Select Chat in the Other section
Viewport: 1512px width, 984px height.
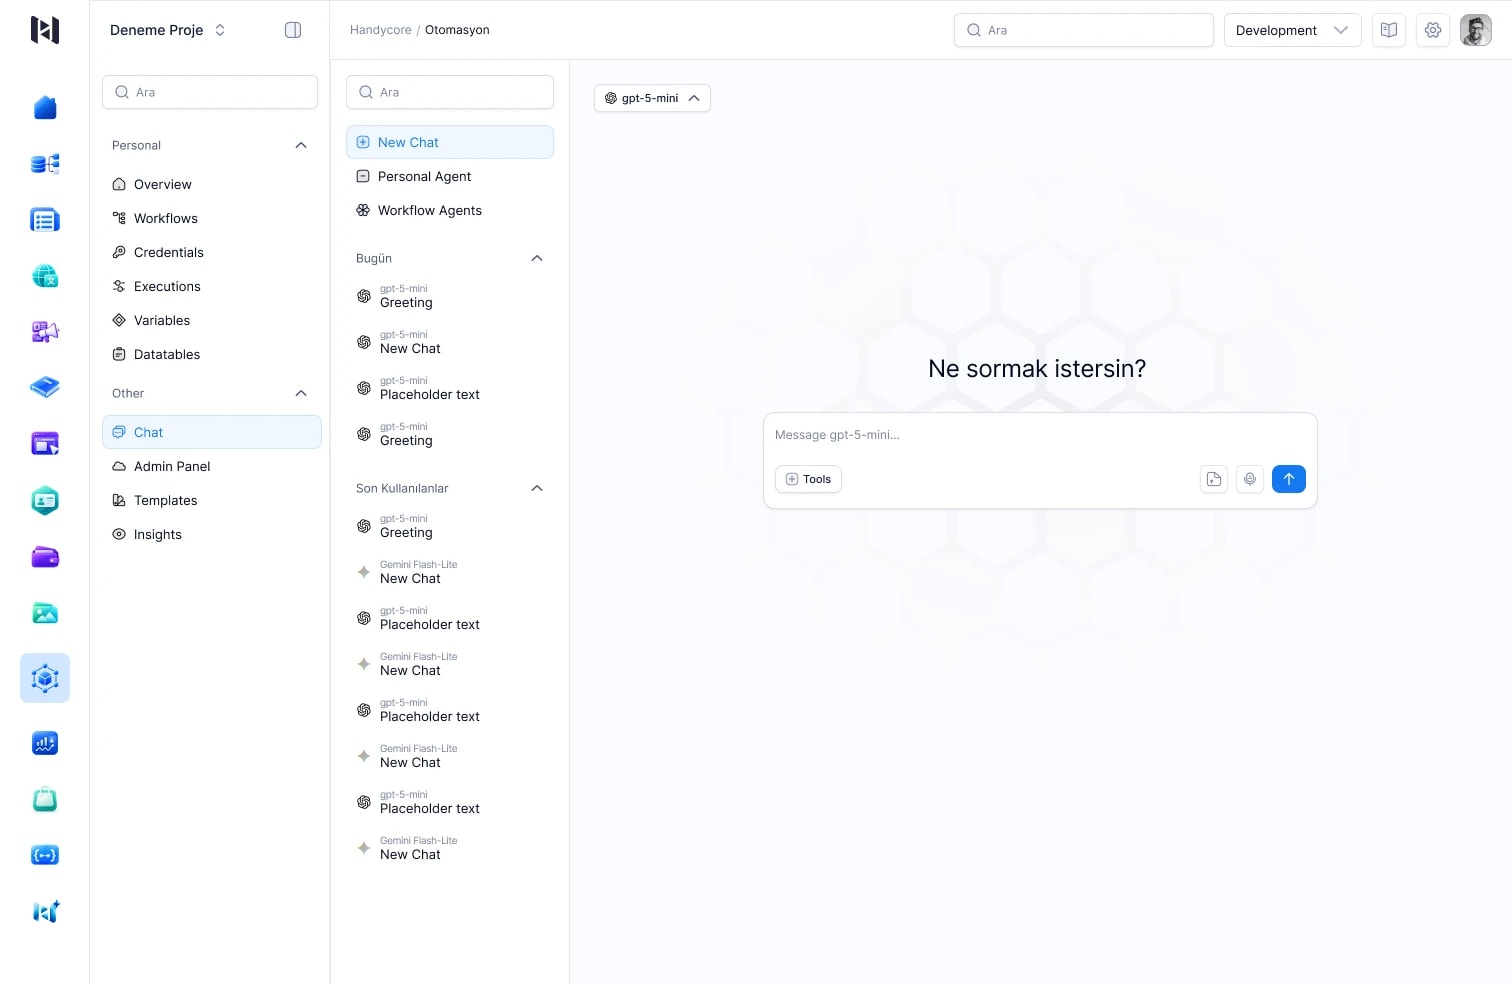(212, 432)
